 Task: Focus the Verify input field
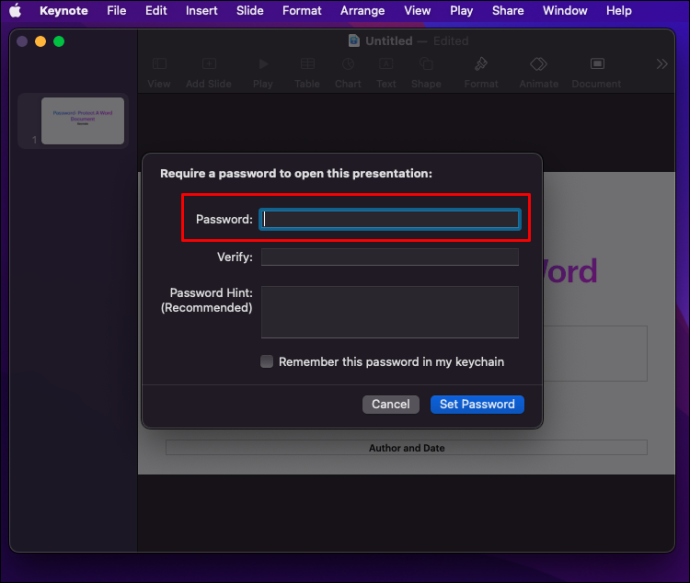pos(390,257)
